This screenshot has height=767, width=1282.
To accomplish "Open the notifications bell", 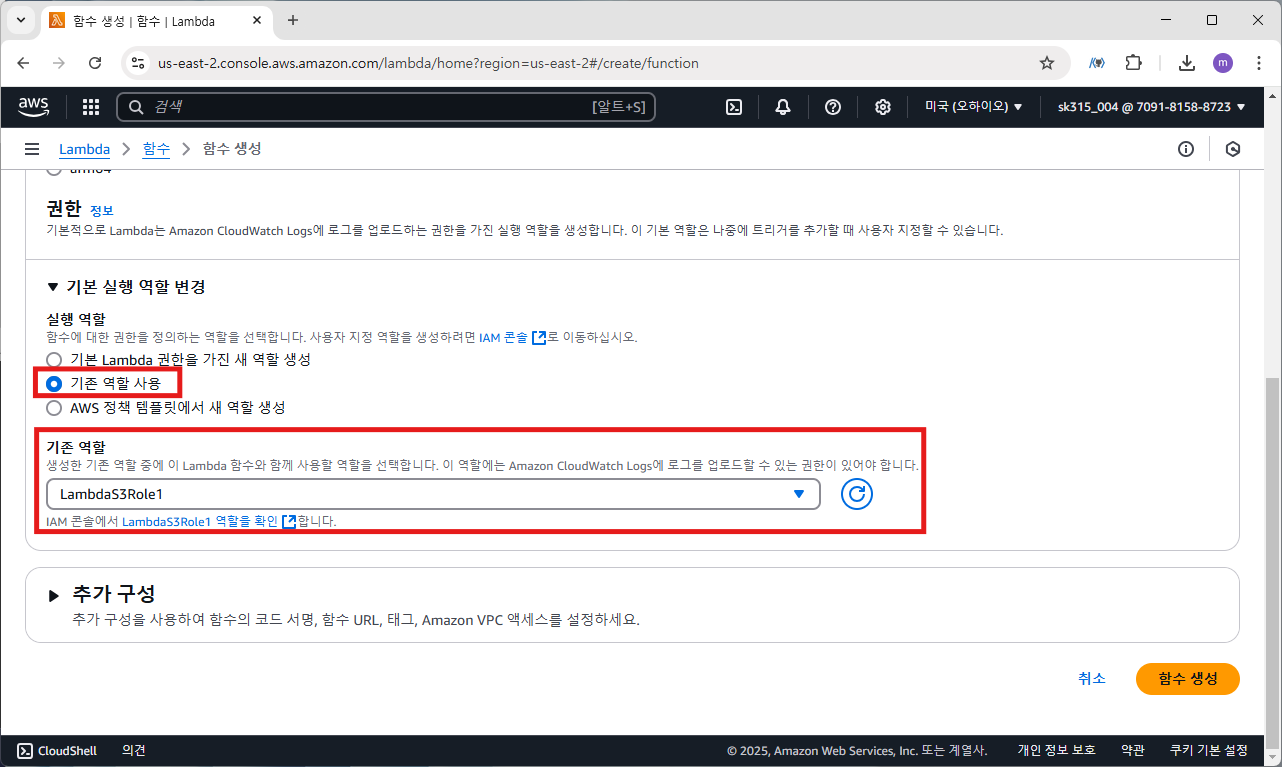I will point(783,107).
